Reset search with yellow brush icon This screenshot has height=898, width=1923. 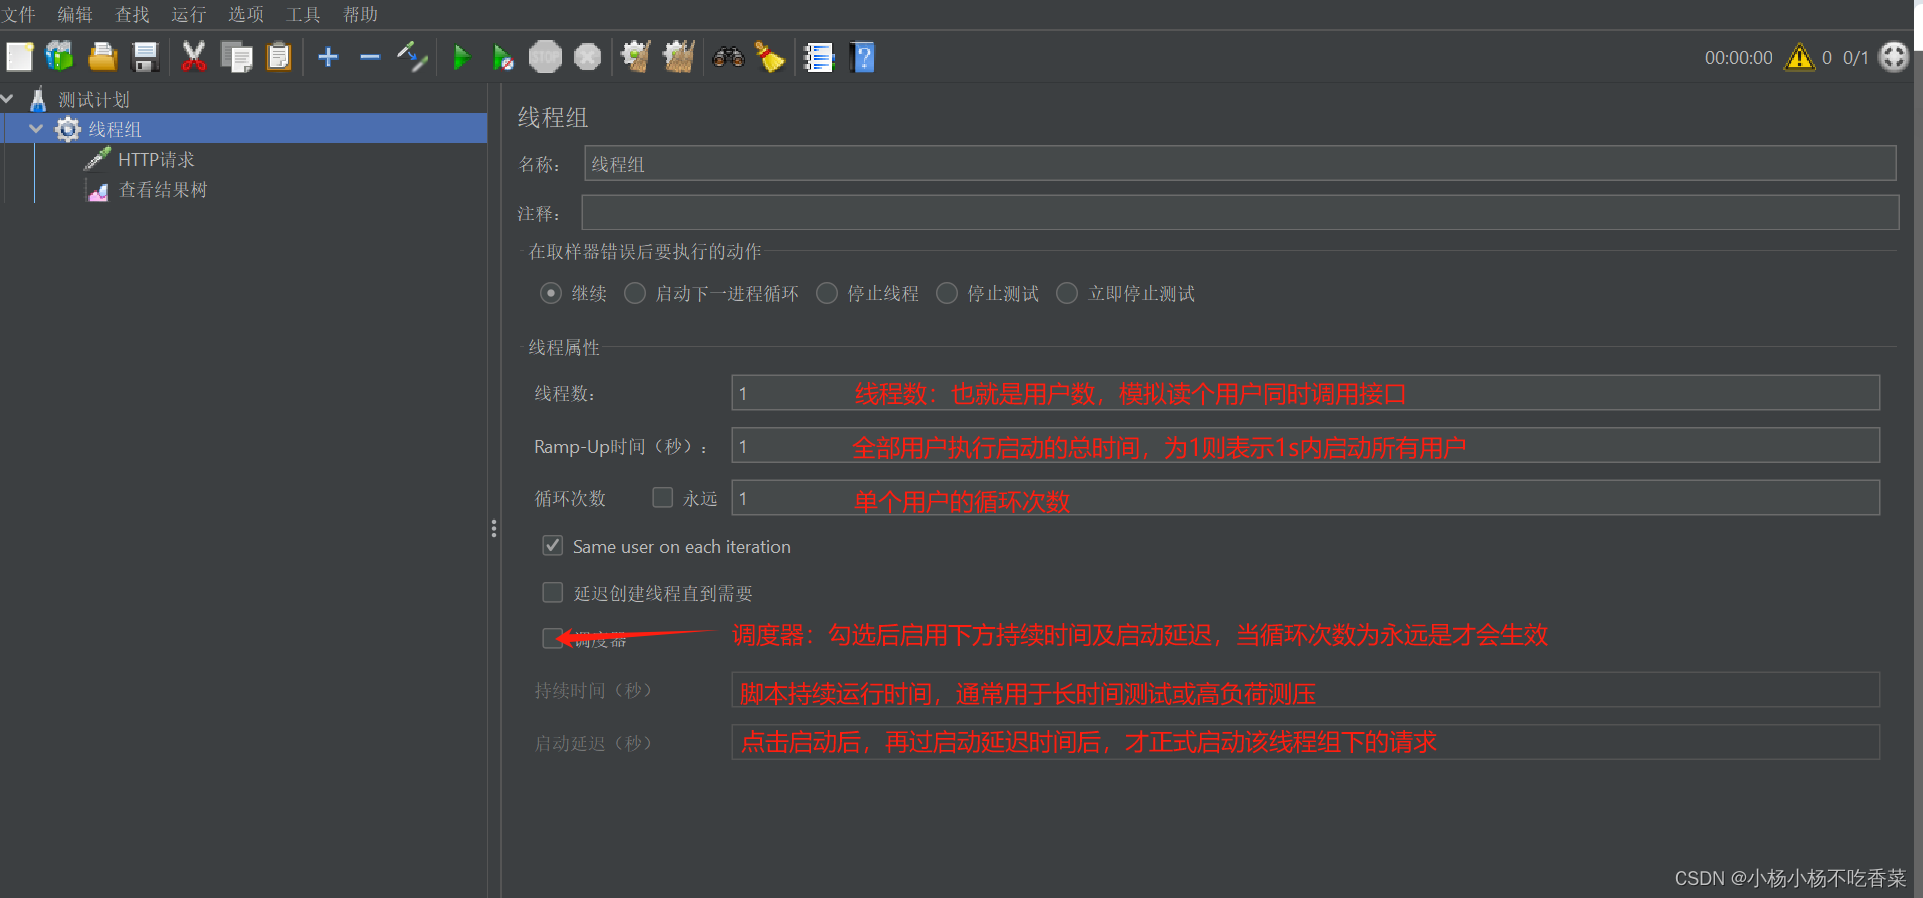click(770, 57)
